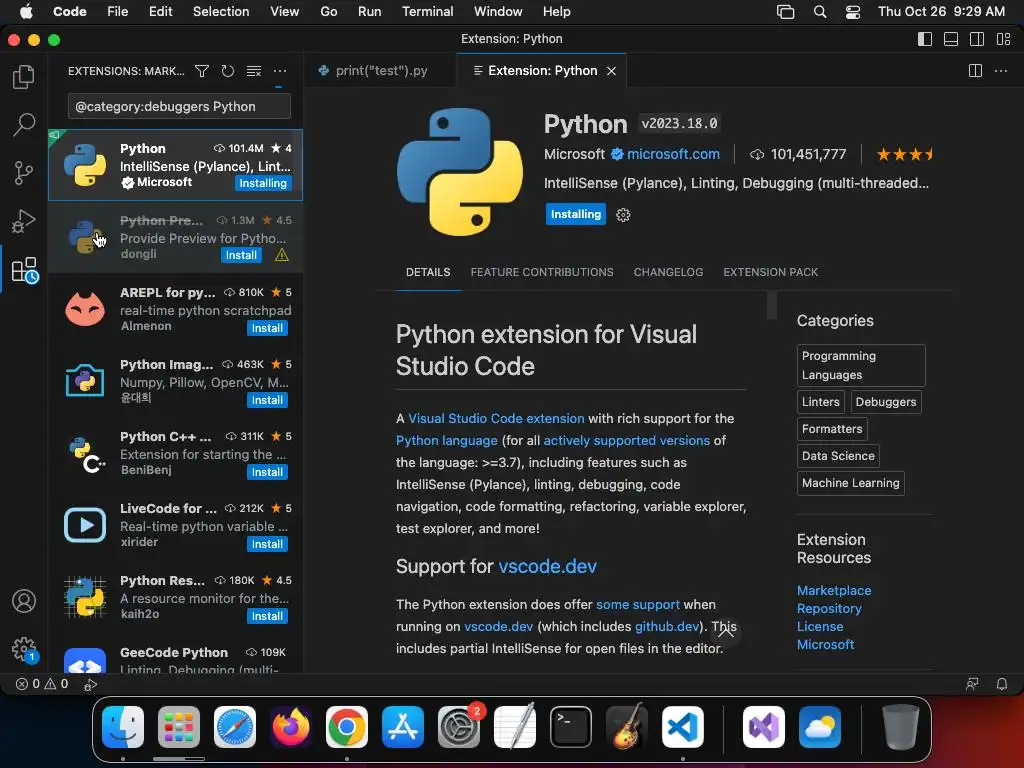Switch to the EXTENSION PACK tab
Viewport: 1024px width, 768px height.
[771, 272]
